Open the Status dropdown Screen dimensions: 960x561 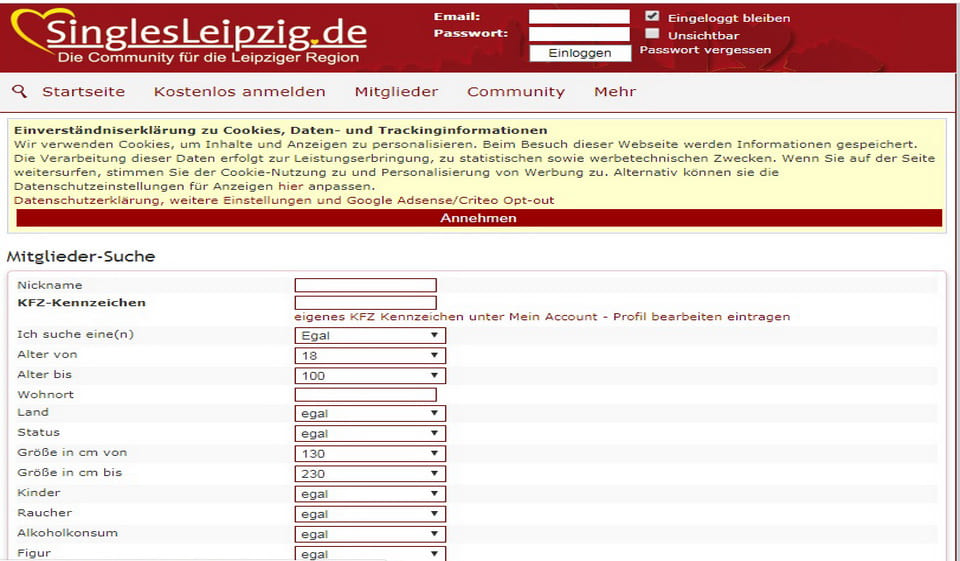[x=370, y=434]
